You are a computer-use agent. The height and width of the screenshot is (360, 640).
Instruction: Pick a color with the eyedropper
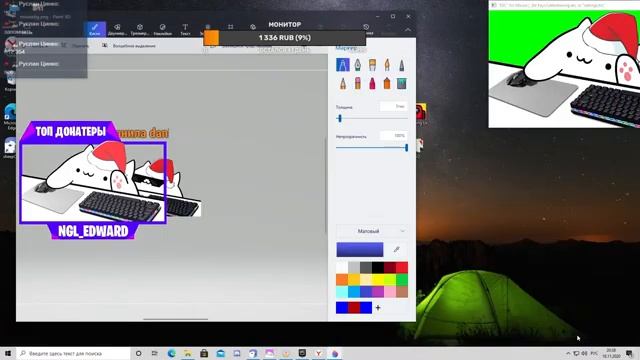pyautogui.click(x=396, y=249)
